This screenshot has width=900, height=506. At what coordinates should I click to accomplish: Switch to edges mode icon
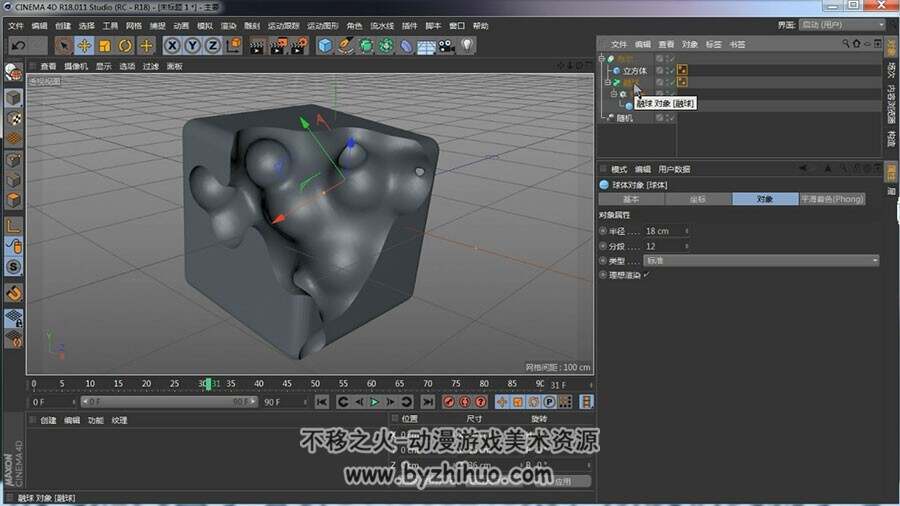pos(14,180)
